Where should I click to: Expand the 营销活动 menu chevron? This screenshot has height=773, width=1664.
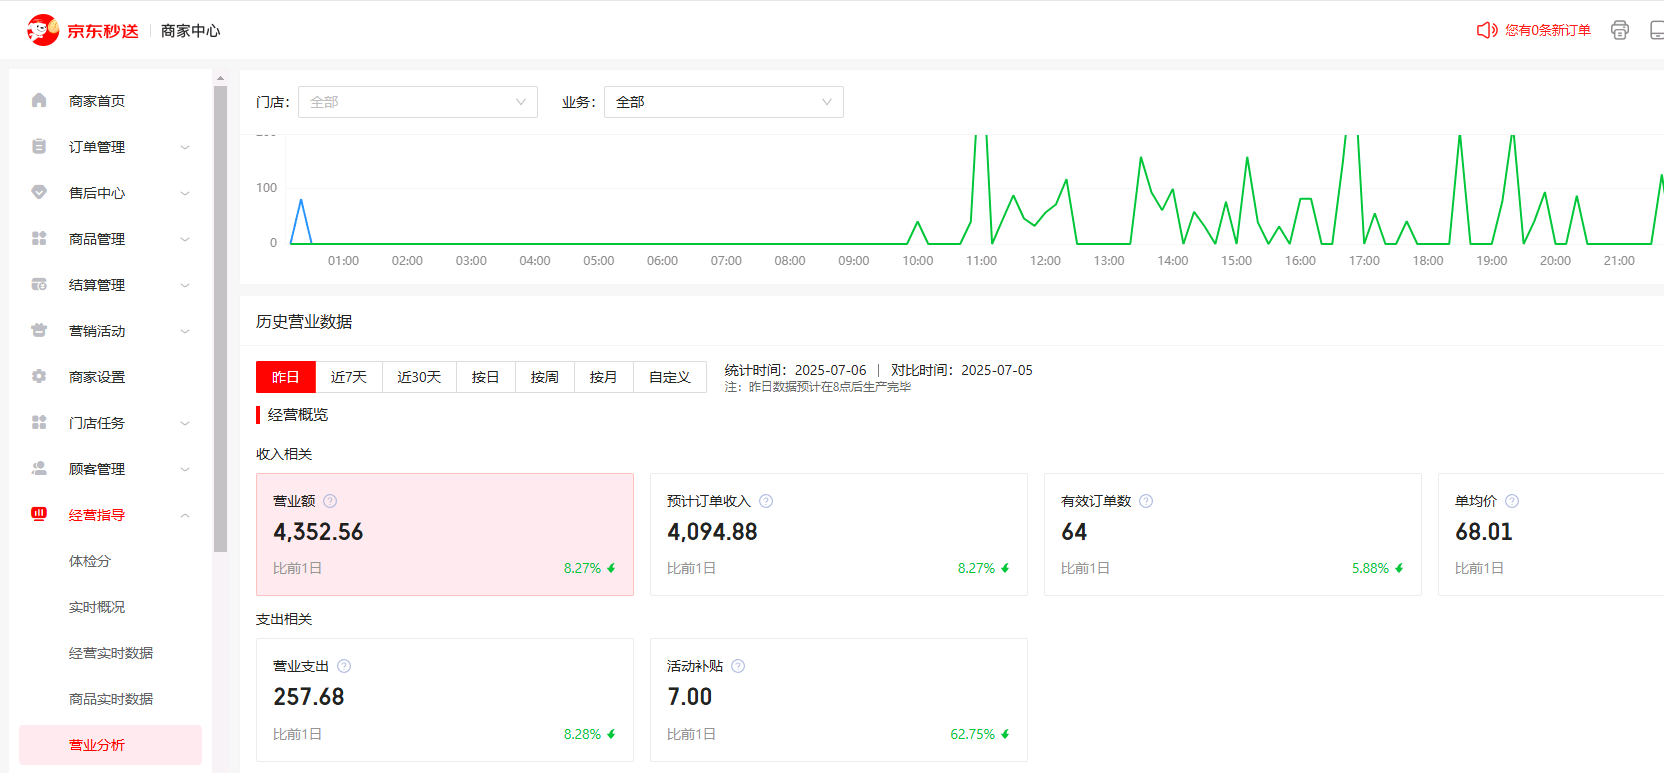pos(185,331)
